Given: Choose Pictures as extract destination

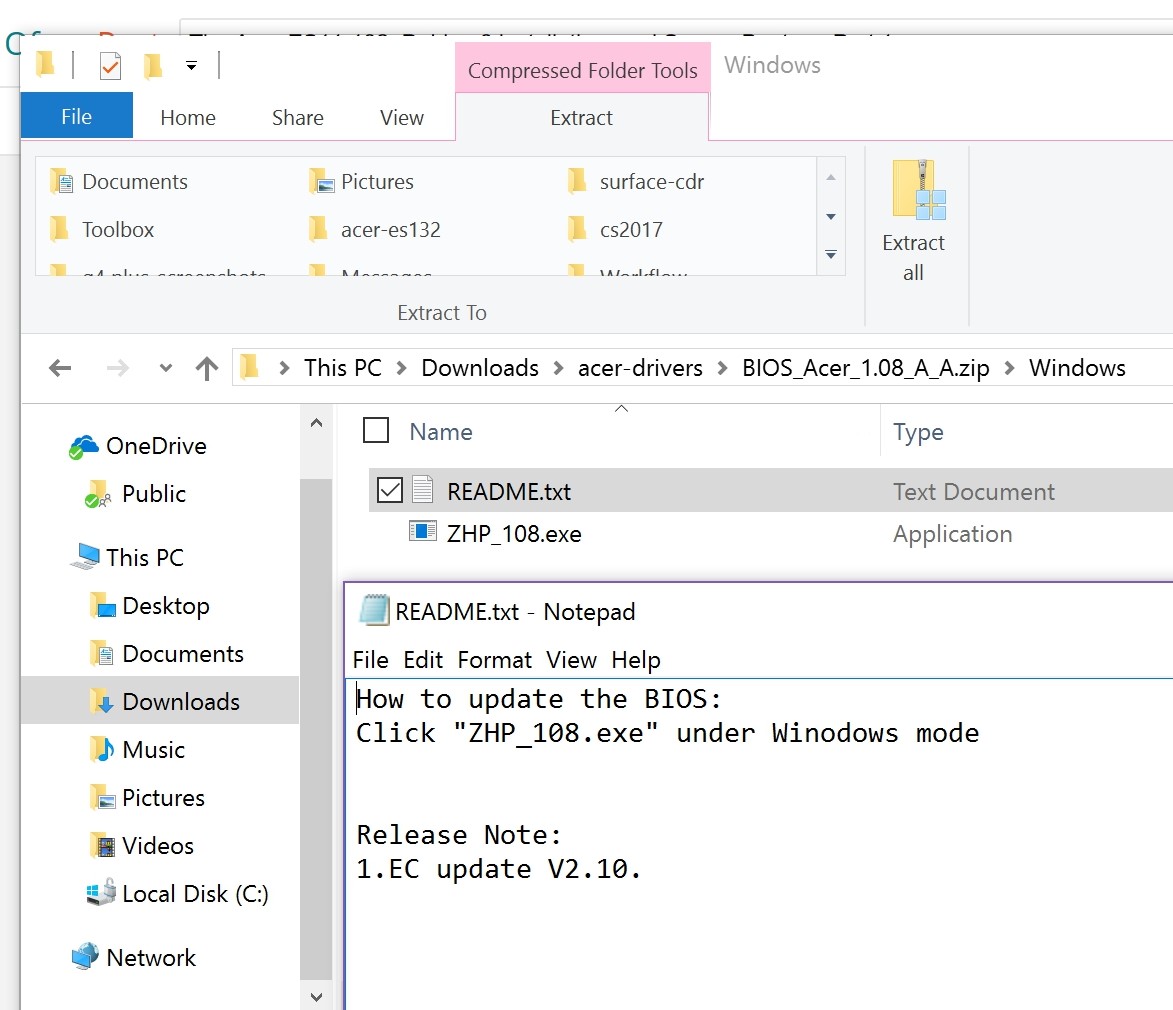Looking at the screenshot, I should tap(362, 182).
